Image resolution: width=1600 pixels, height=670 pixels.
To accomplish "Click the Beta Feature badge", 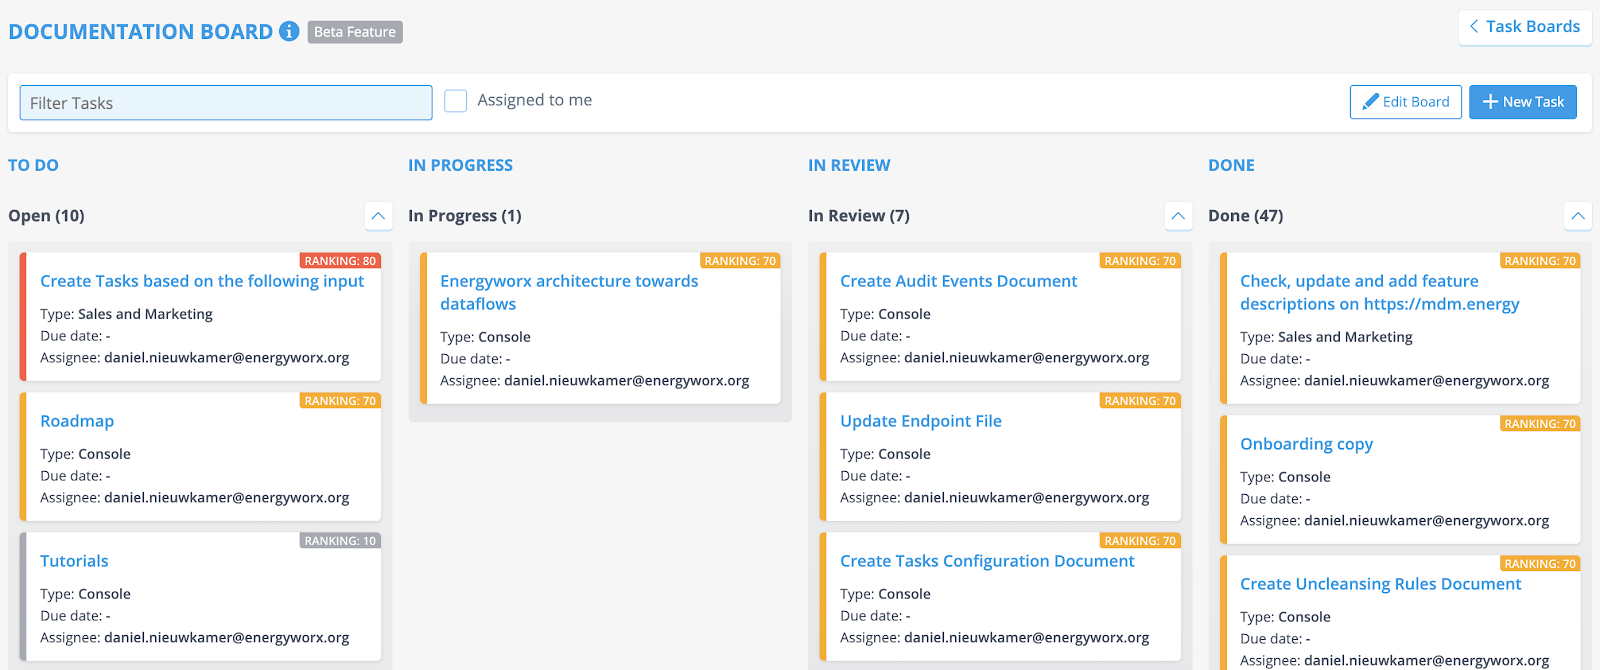I will coord(355,32).
